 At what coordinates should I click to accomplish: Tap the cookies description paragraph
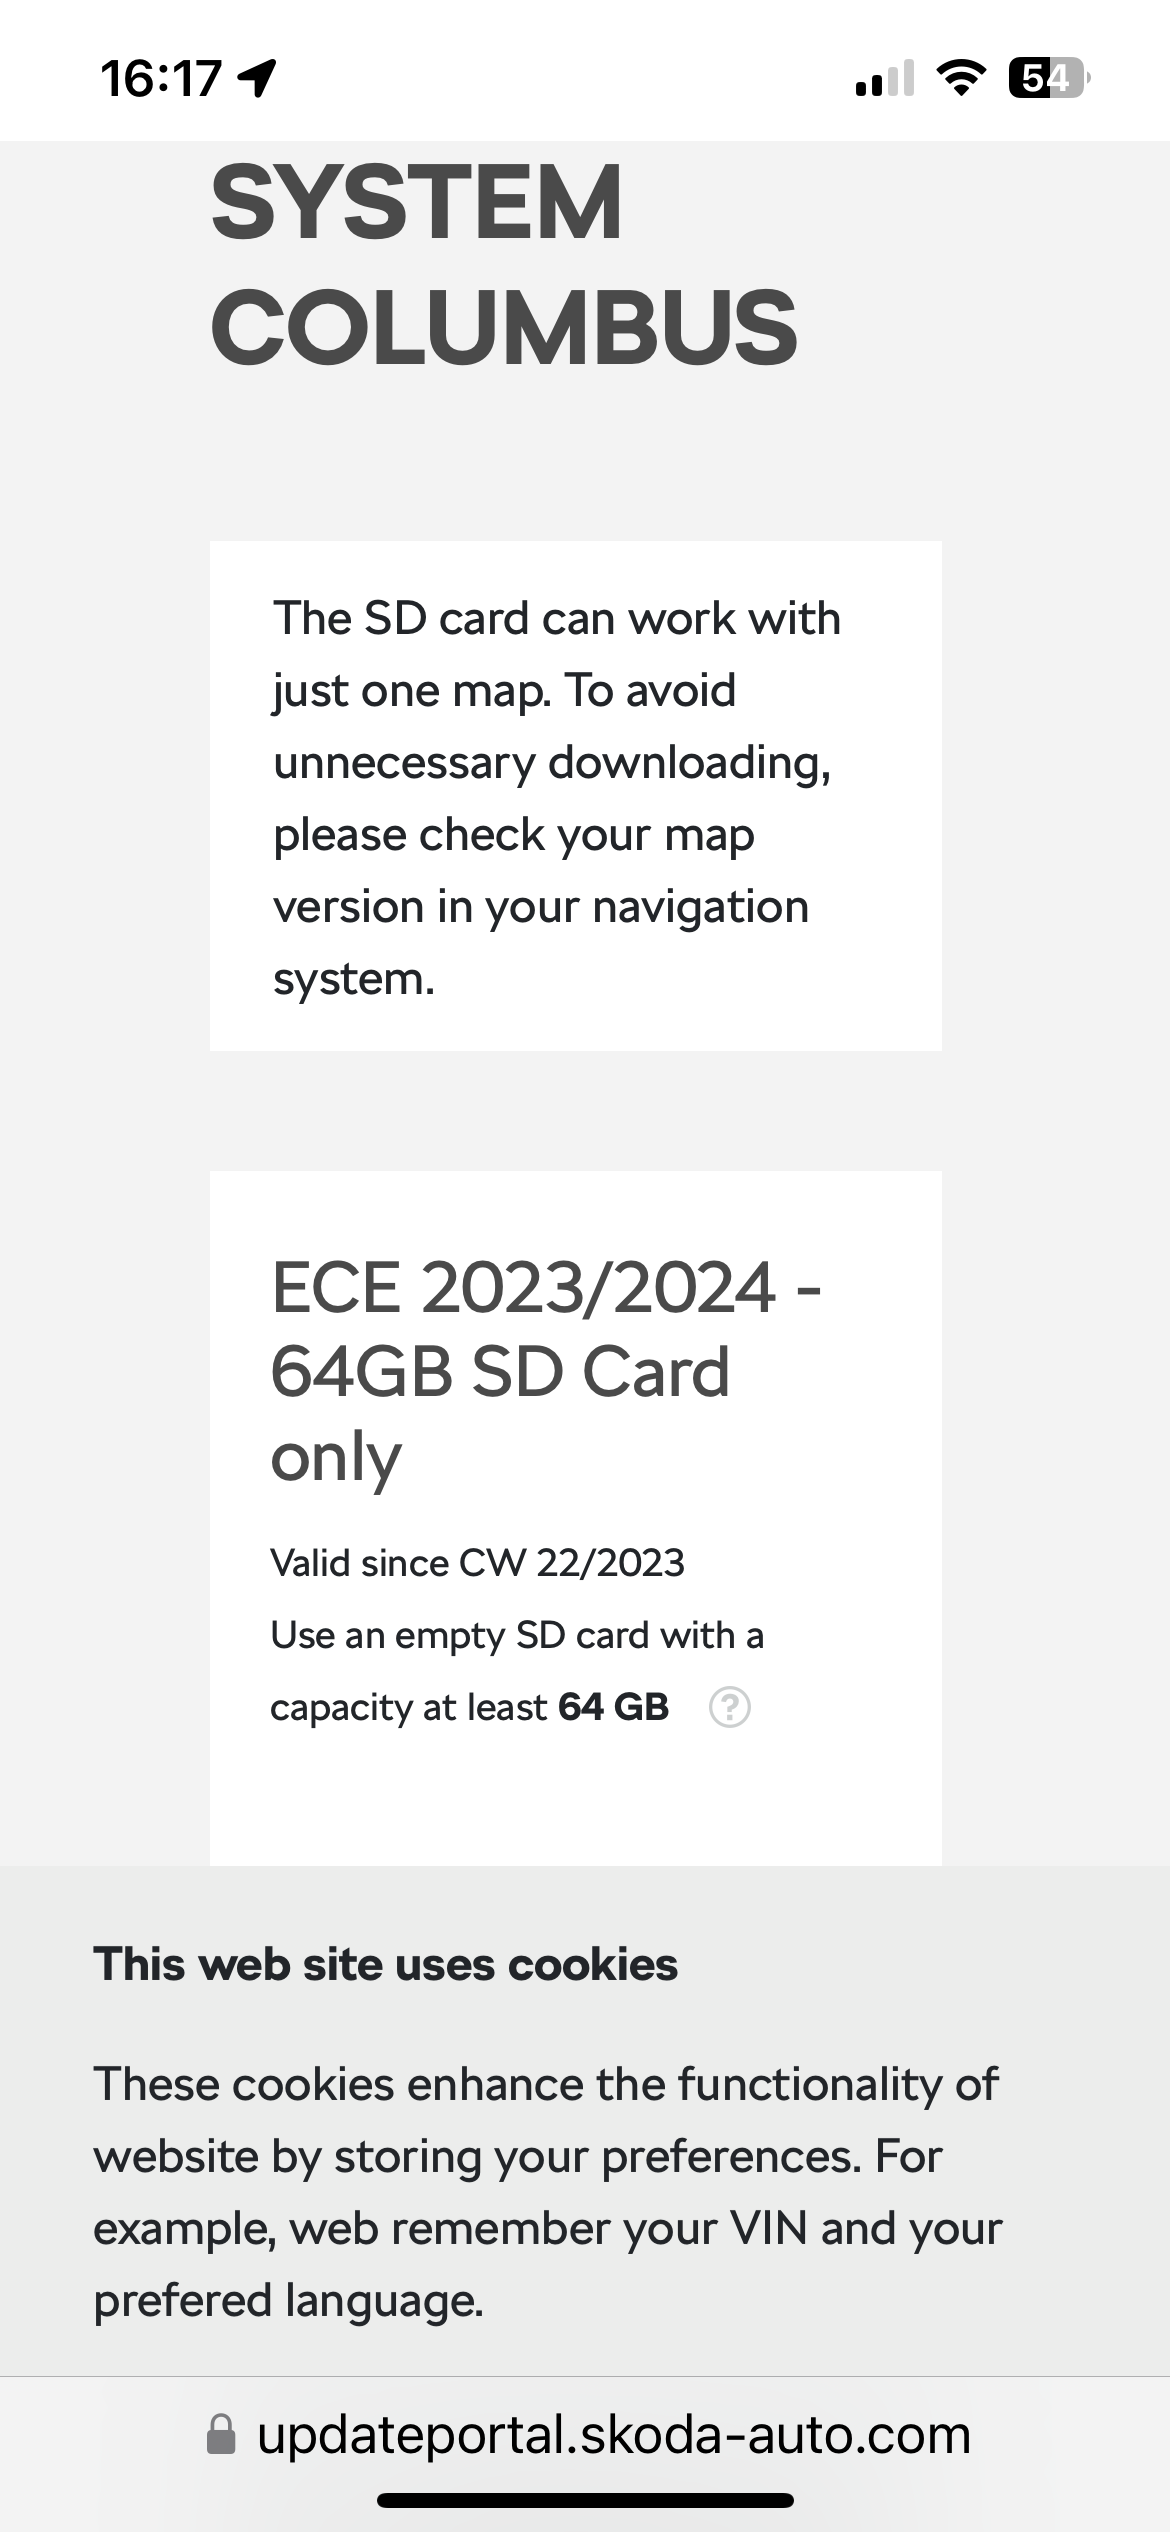click(x=548, y=2192)
